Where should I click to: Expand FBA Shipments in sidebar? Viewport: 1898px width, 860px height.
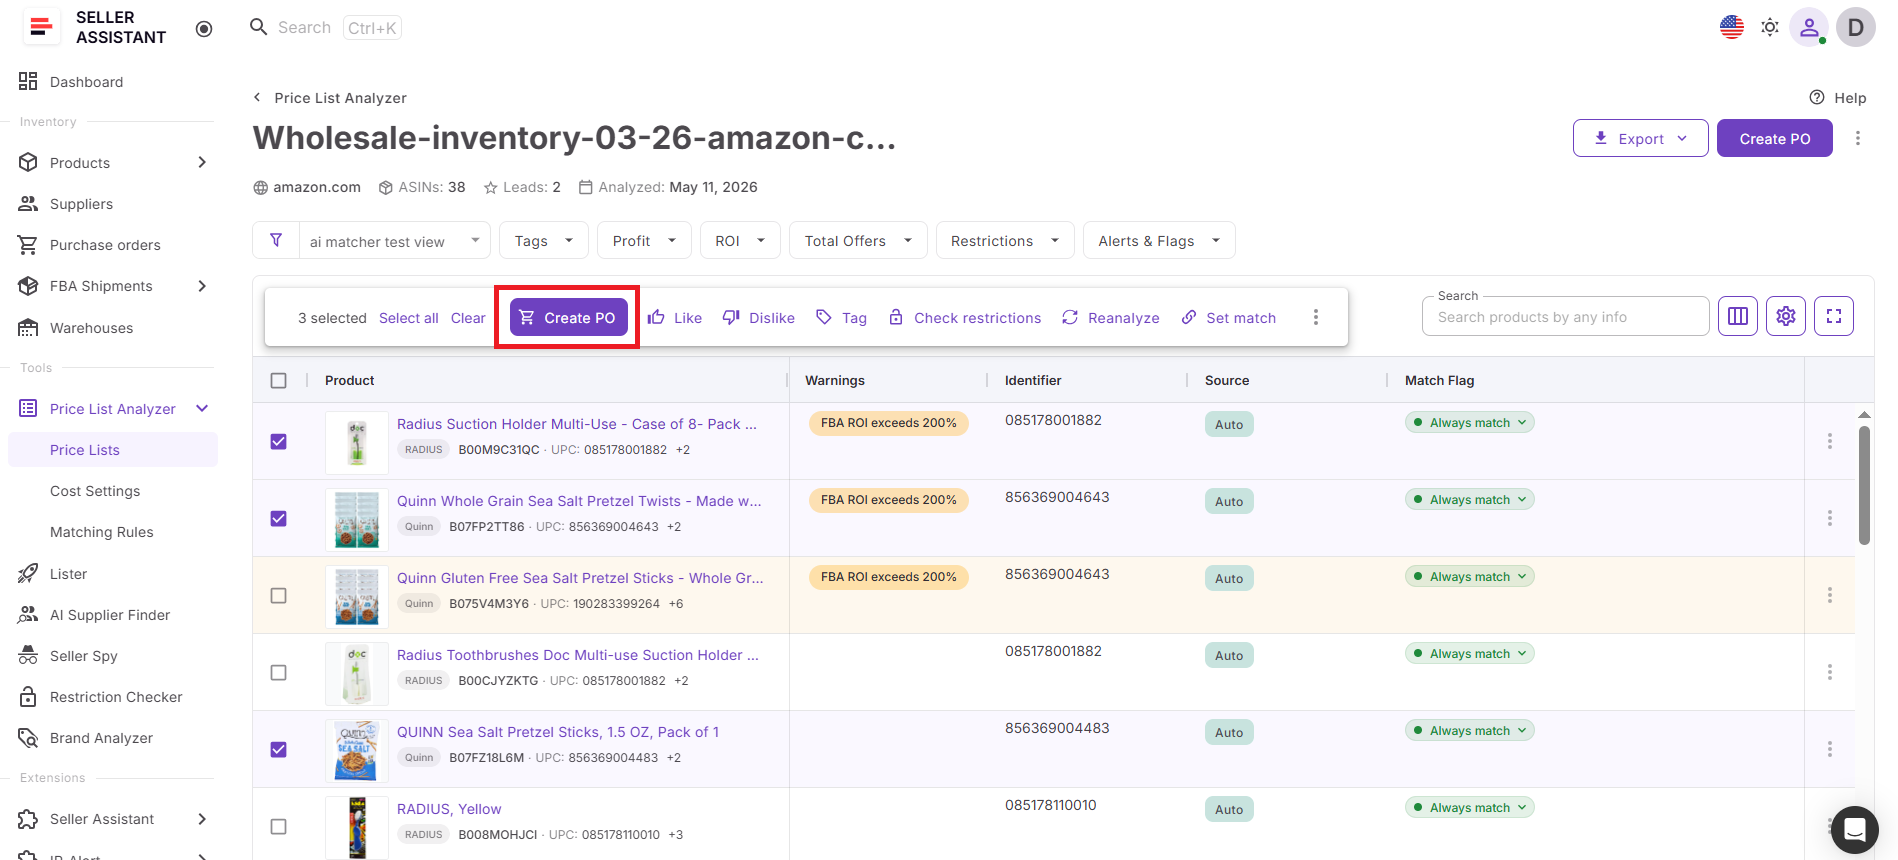pos(202,285)
